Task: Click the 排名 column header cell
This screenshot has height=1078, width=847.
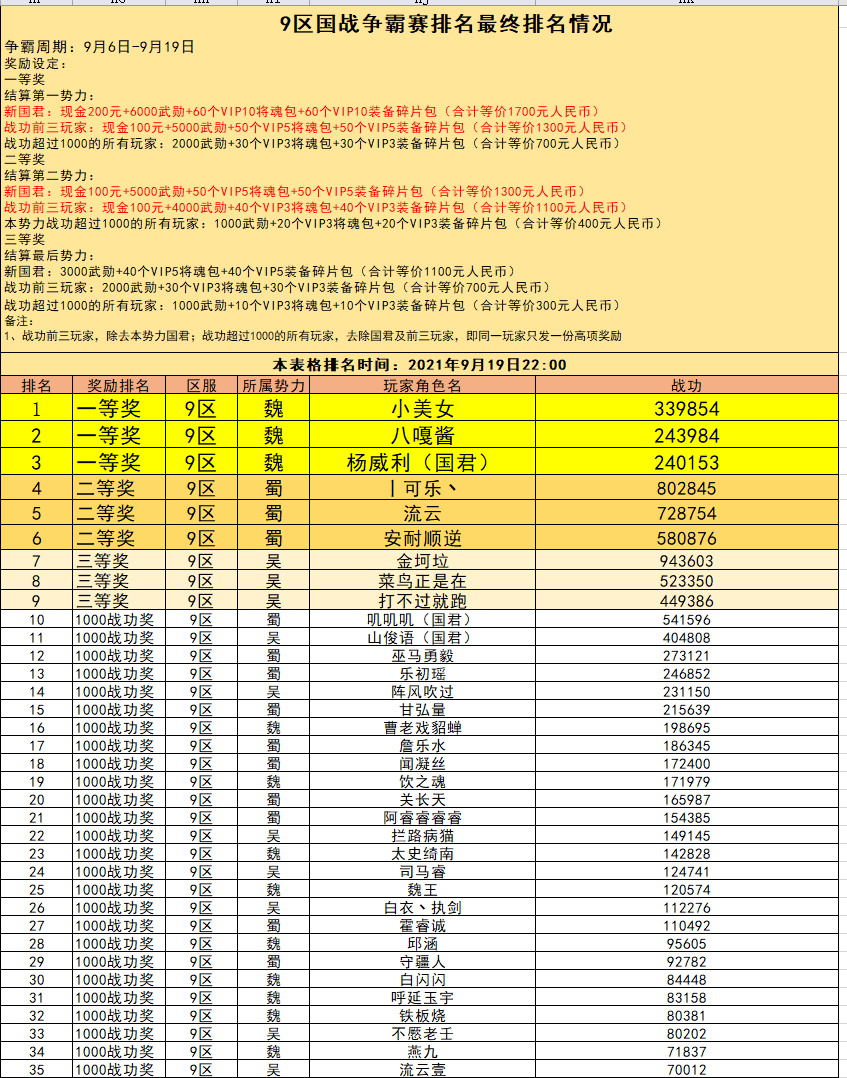Action: coord(36,385)
